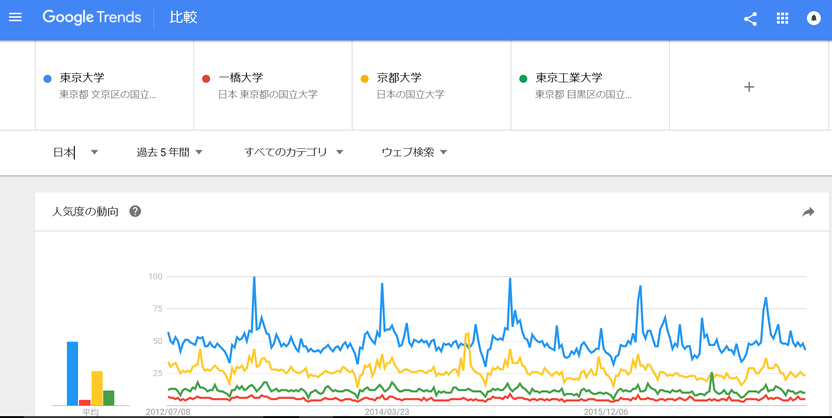Click the 東京工業大学 term card
832x418 pixels.
tap(590, 86)
